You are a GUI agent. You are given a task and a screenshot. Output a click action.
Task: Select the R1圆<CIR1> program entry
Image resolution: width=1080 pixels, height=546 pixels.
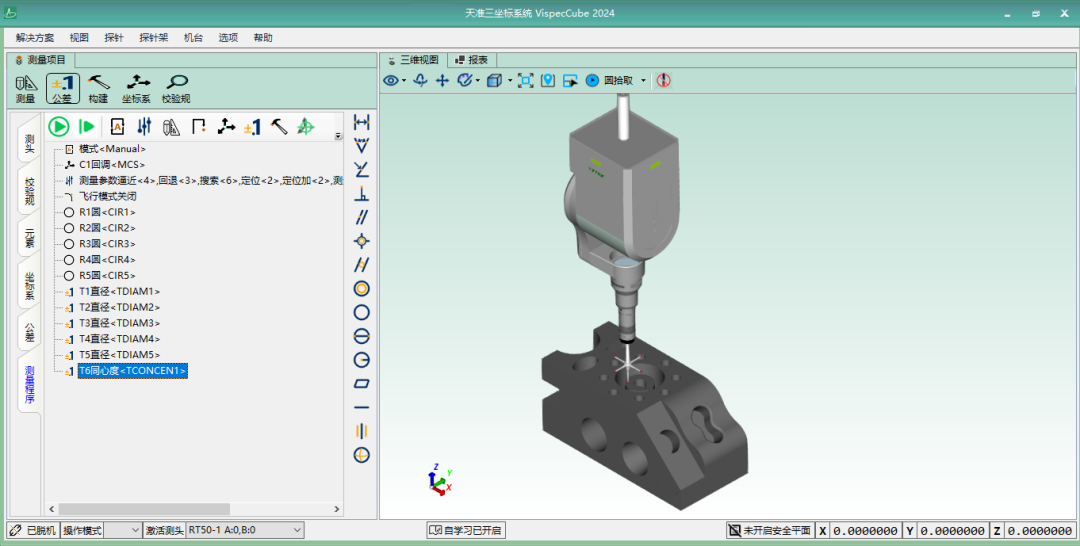[x=107, y=212]
